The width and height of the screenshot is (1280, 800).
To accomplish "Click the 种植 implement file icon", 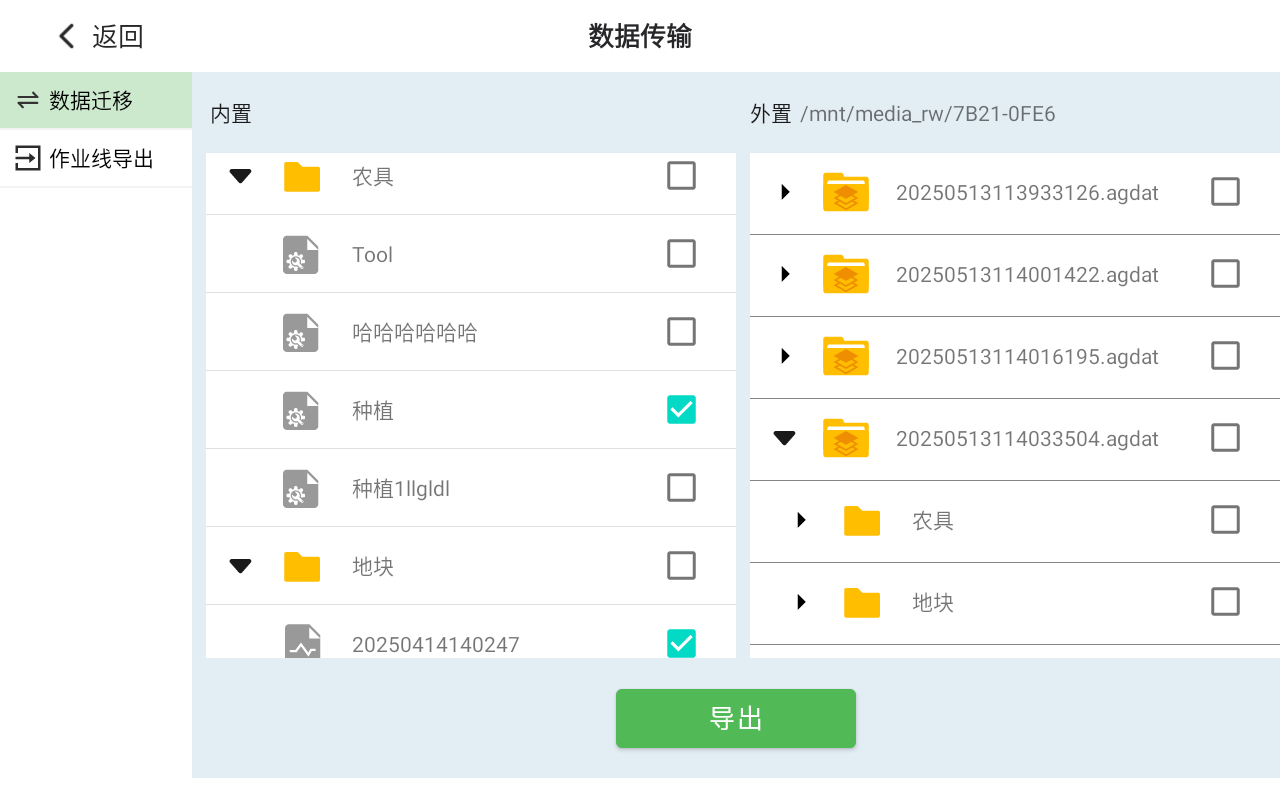I will (x=301, y=411).
